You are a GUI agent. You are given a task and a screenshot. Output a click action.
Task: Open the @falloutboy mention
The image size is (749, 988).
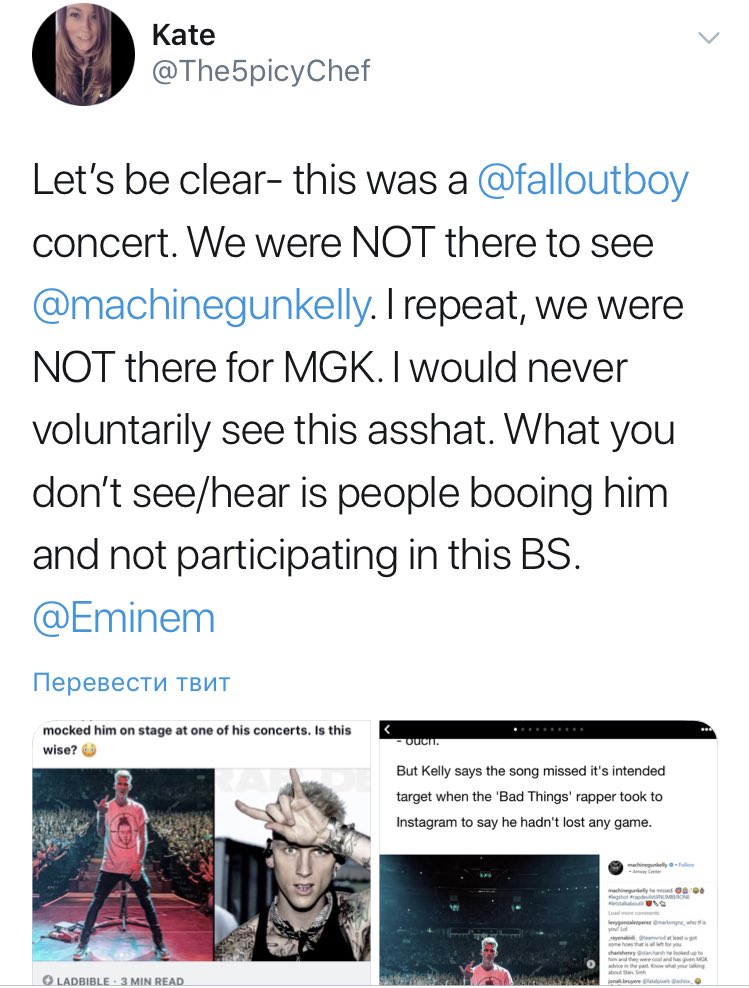[x=584, y=181]
